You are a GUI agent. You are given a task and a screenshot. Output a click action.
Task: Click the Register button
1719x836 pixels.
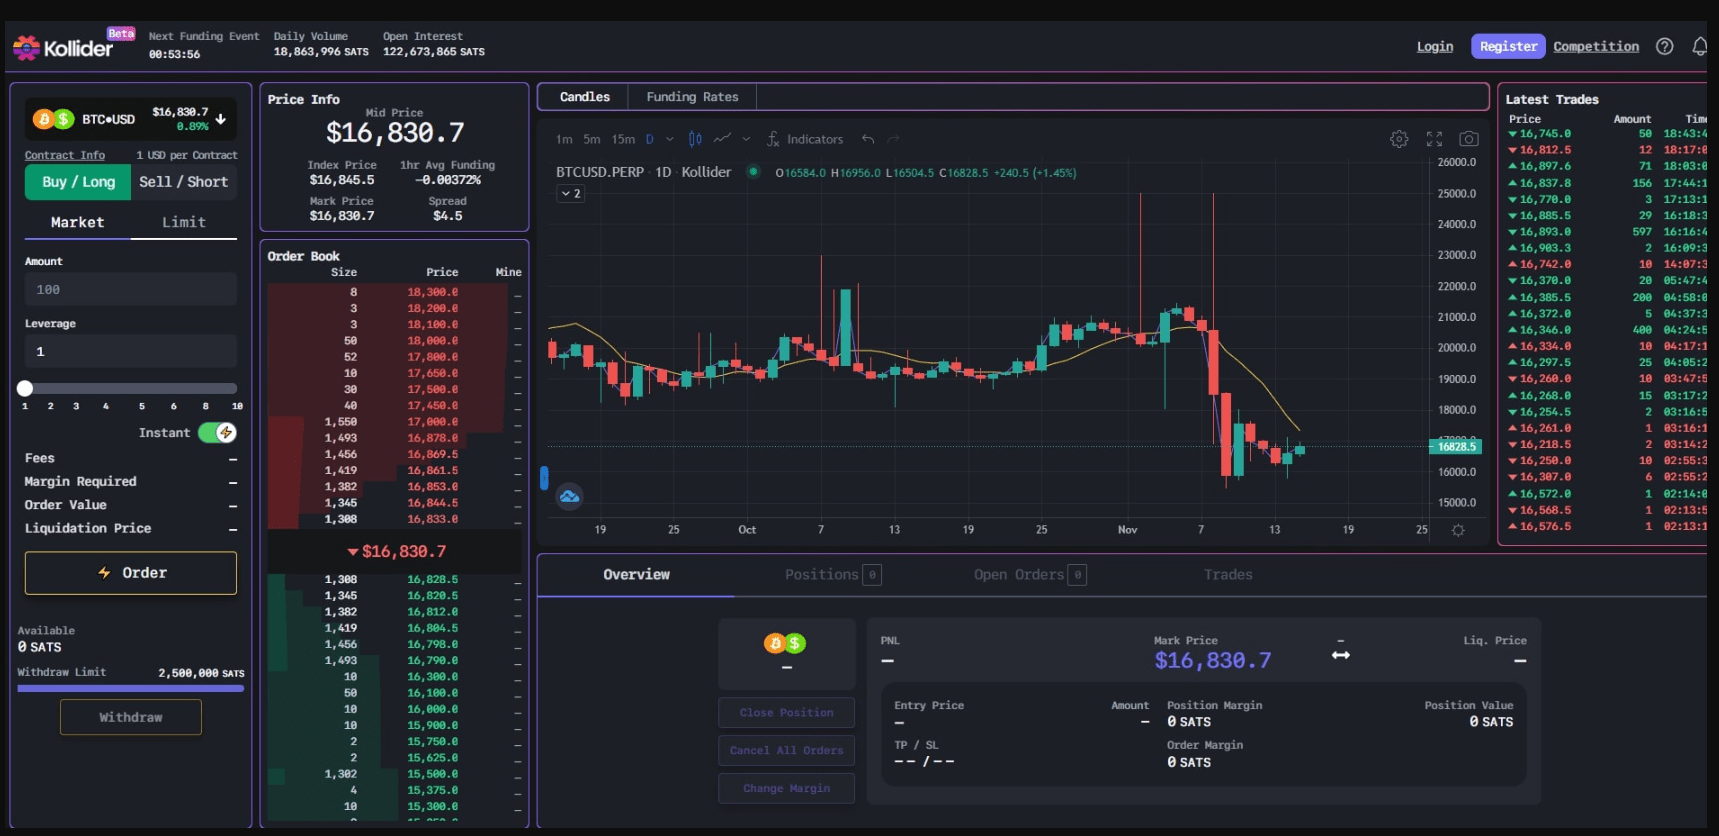[x=1508, y=46]
